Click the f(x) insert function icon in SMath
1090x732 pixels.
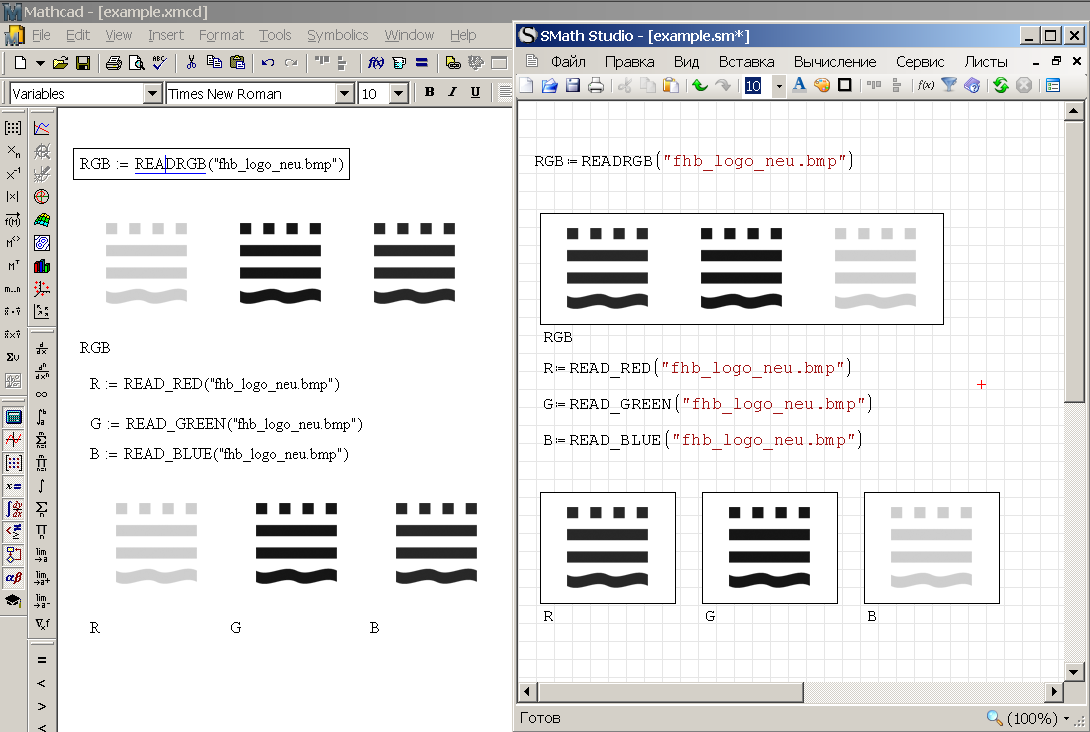click(924, 85)
